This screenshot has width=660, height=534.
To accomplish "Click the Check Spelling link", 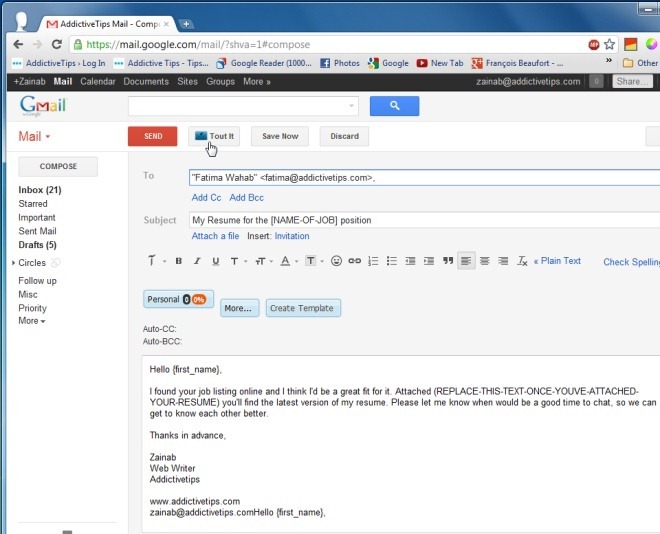I will coord(631,262).
